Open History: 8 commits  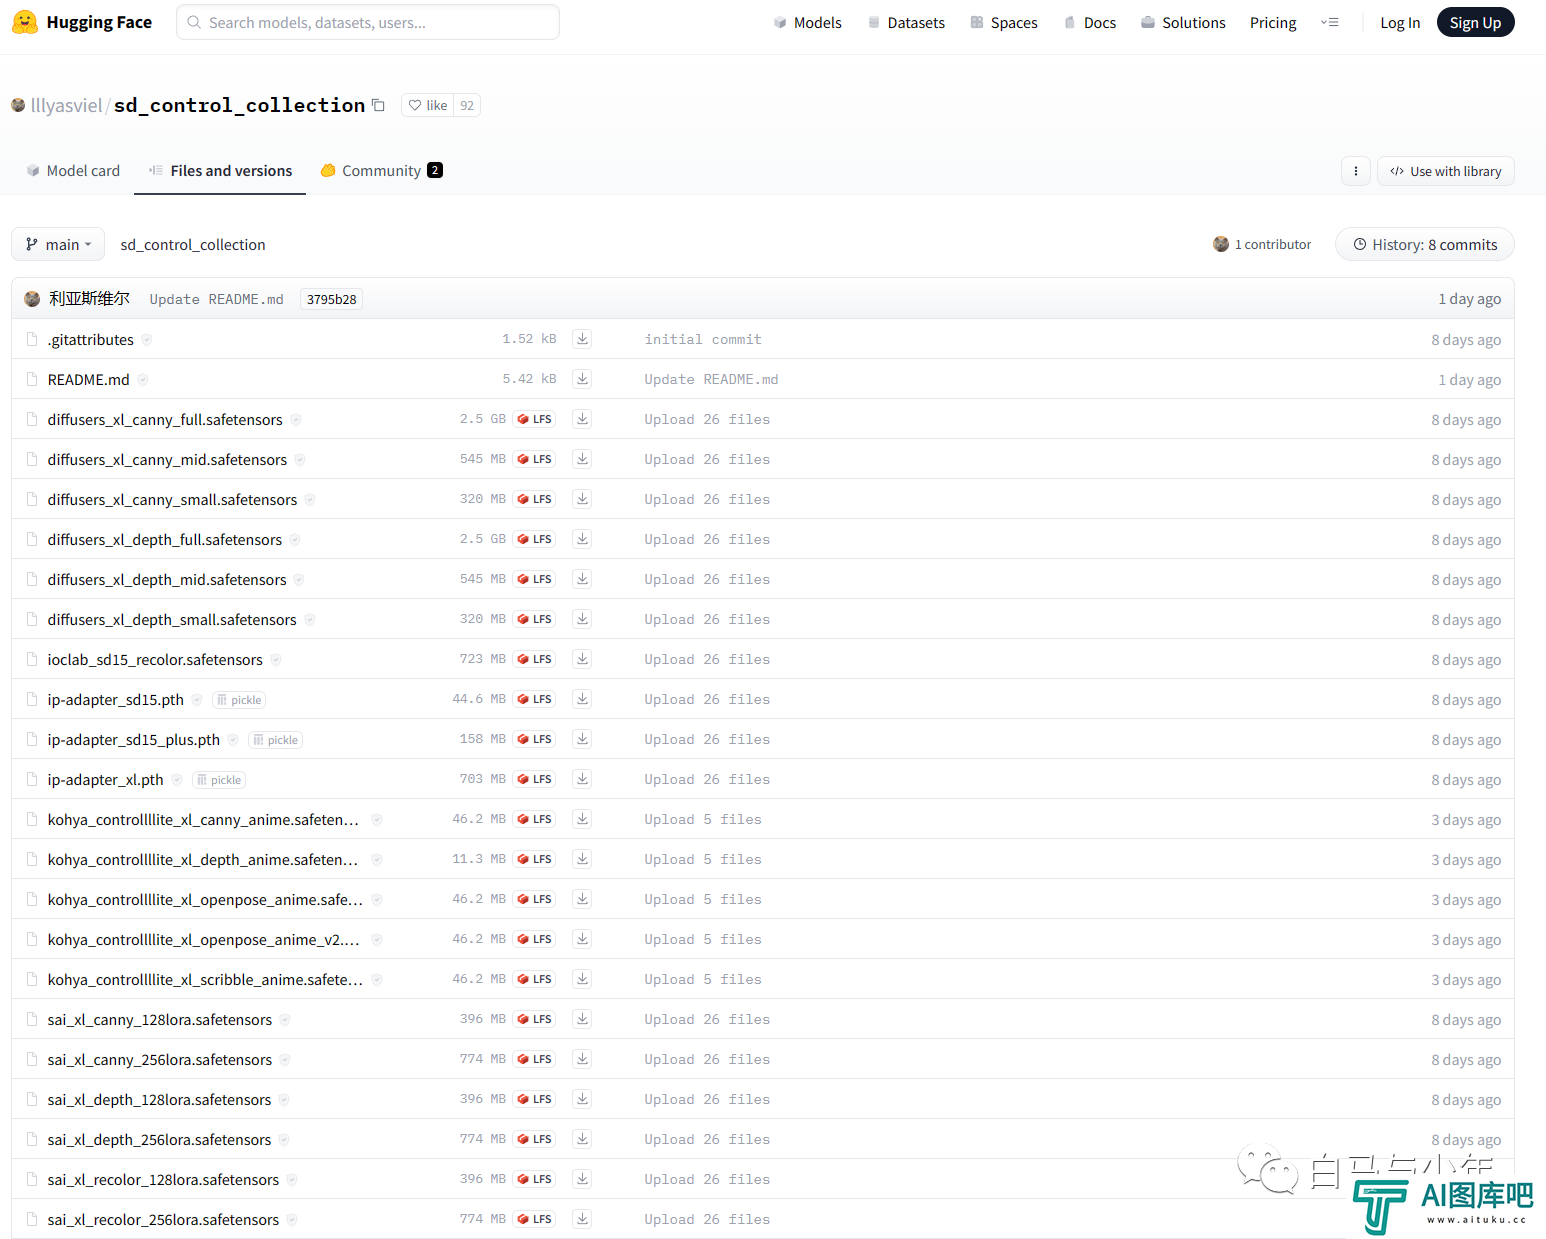(1424, 244)
